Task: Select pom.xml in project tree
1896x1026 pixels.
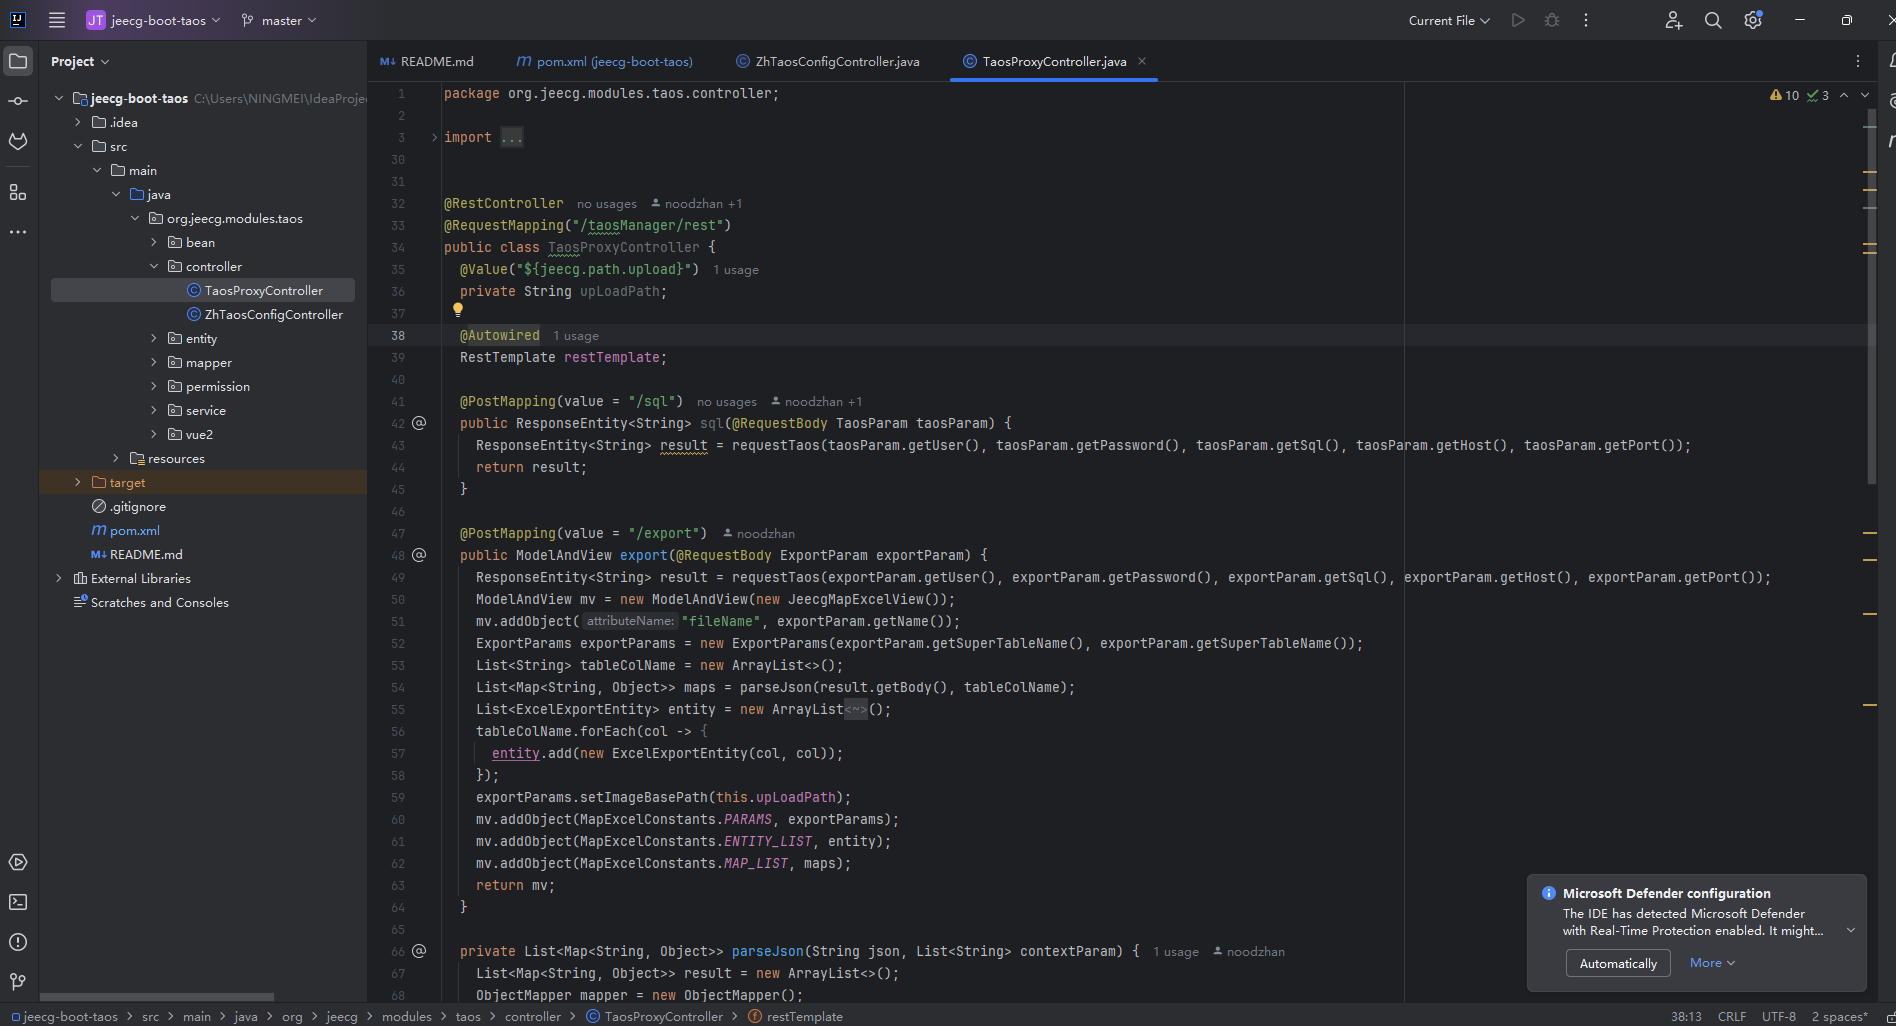Action: click(125, 530)
